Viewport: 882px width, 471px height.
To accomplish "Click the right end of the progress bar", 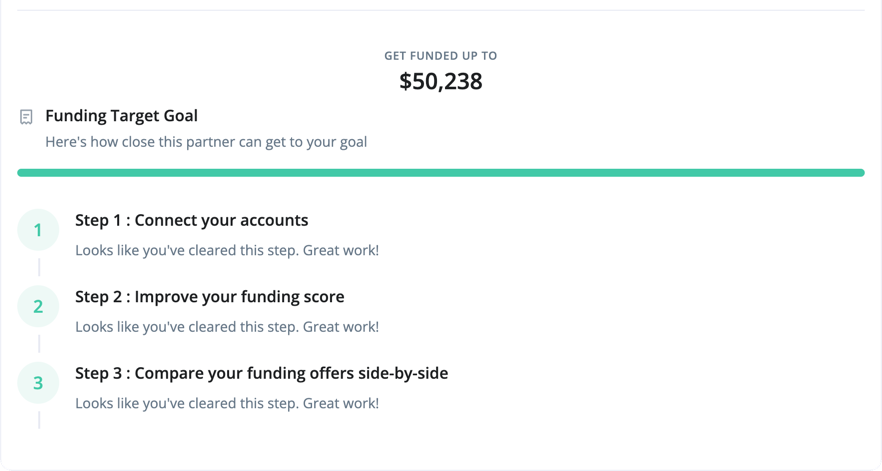I will coord(860,173).
